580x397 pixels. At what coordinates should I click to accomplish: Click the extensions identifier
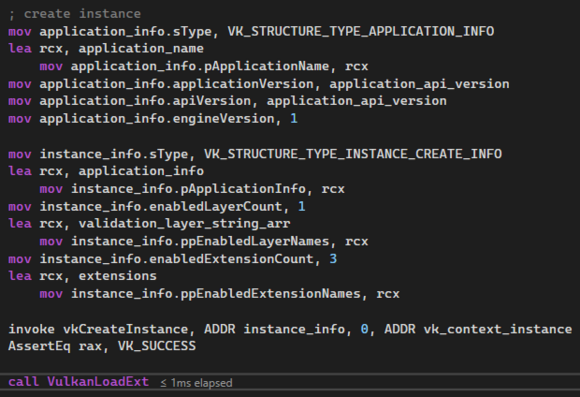[117, 276]
